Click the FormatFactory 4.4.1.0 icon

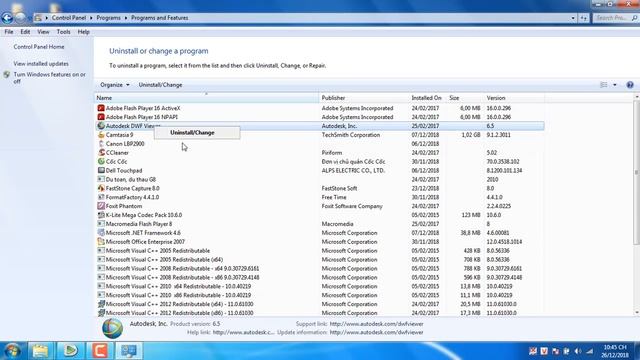click(x=101, y=197)
